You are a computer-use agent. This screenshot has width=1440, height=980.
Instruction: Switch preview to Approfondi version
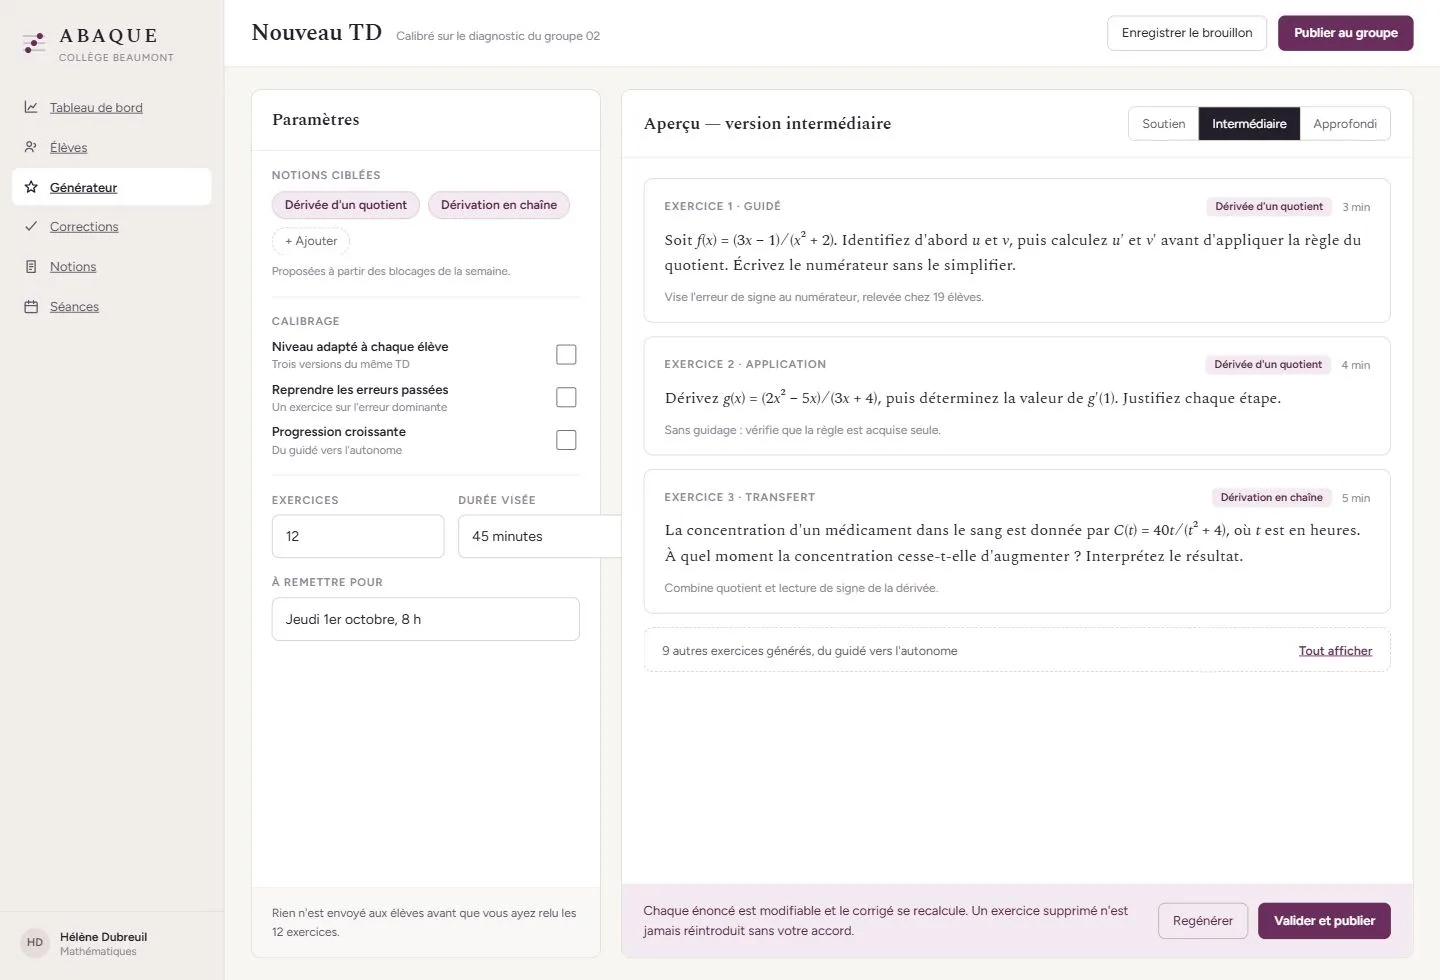(1345, 124)
